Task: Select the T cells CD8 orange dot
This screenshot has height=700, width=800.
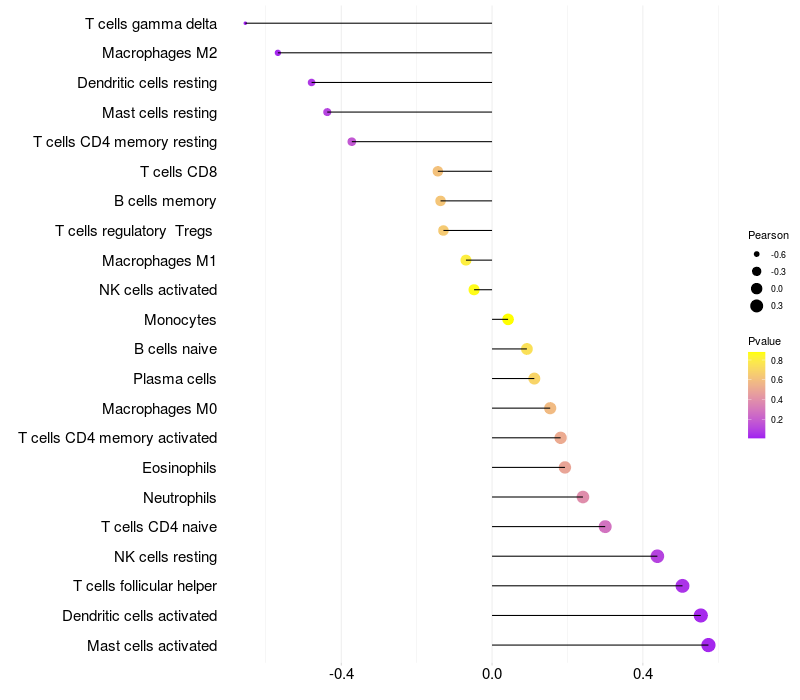Action: coord(438,171)
